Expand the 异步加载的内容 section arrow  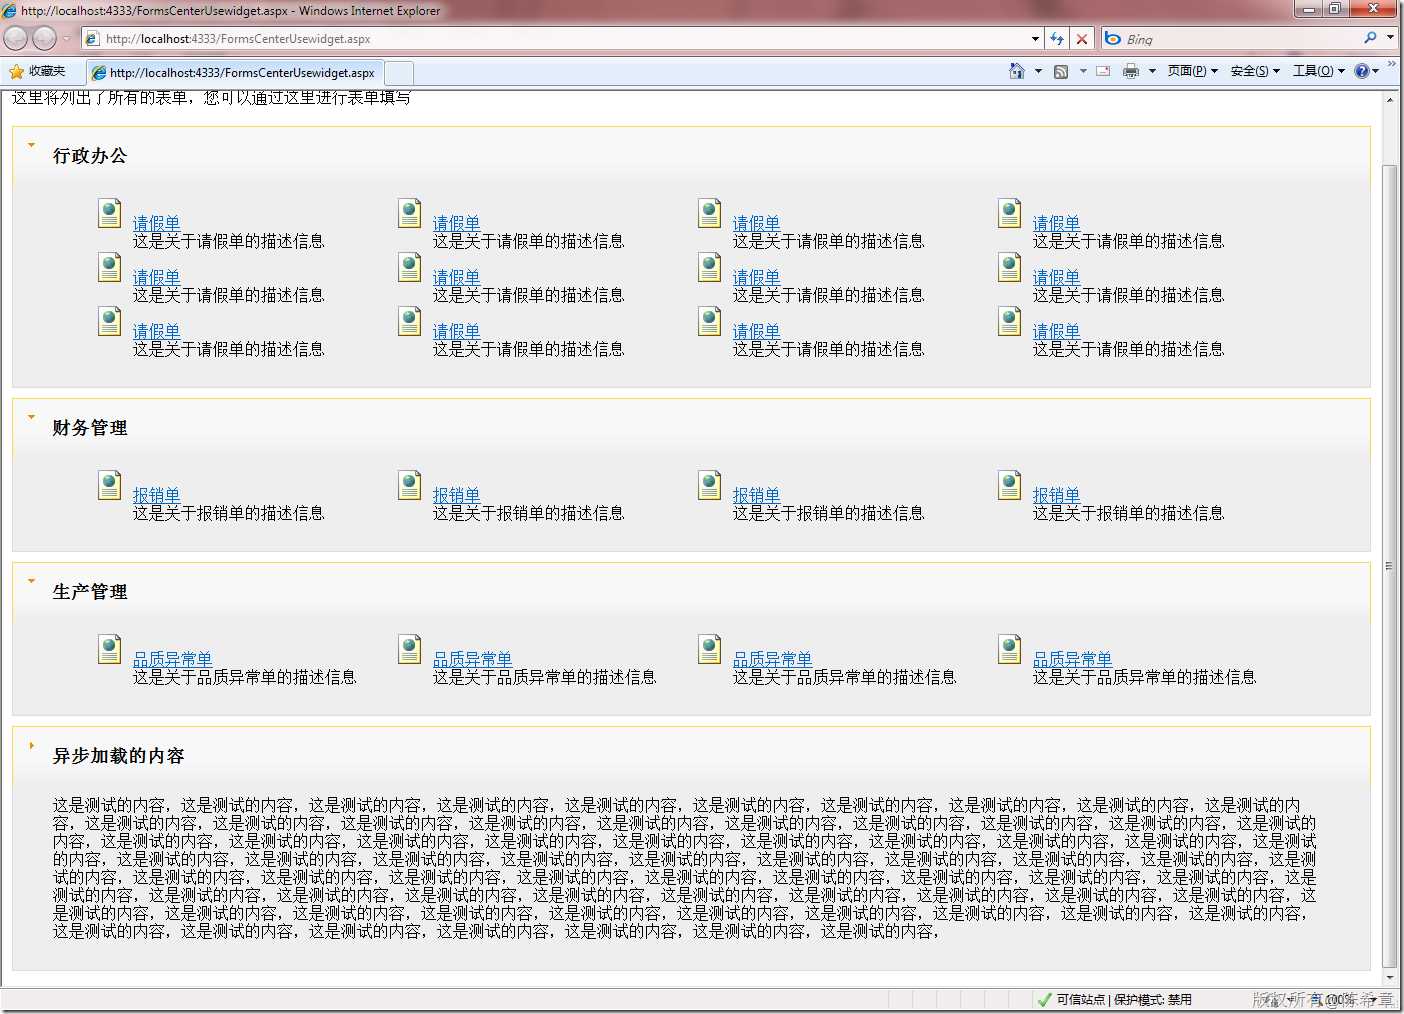click(31, 745)
